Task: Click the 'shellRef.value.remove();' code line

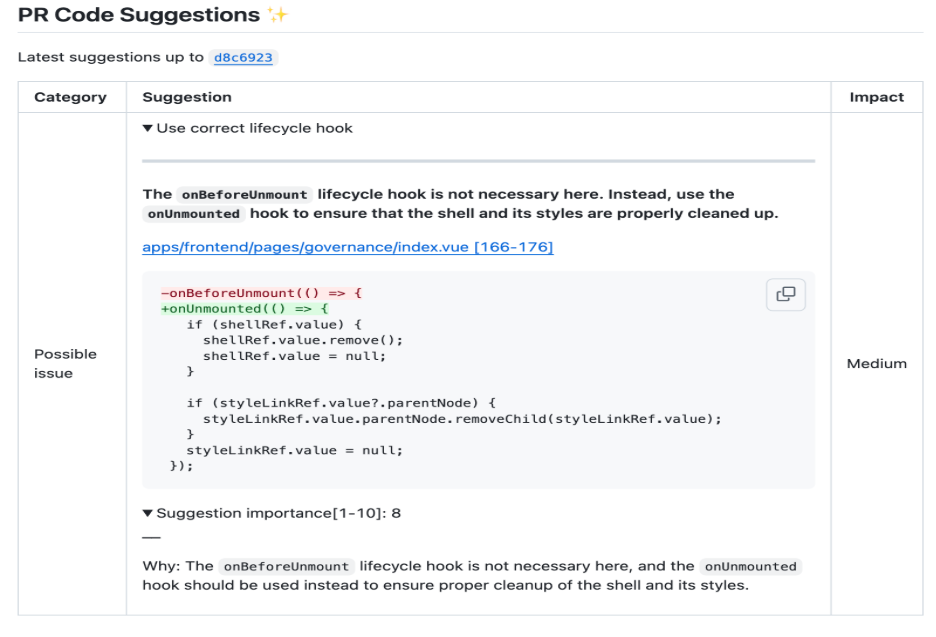Action: click(303, 340)
